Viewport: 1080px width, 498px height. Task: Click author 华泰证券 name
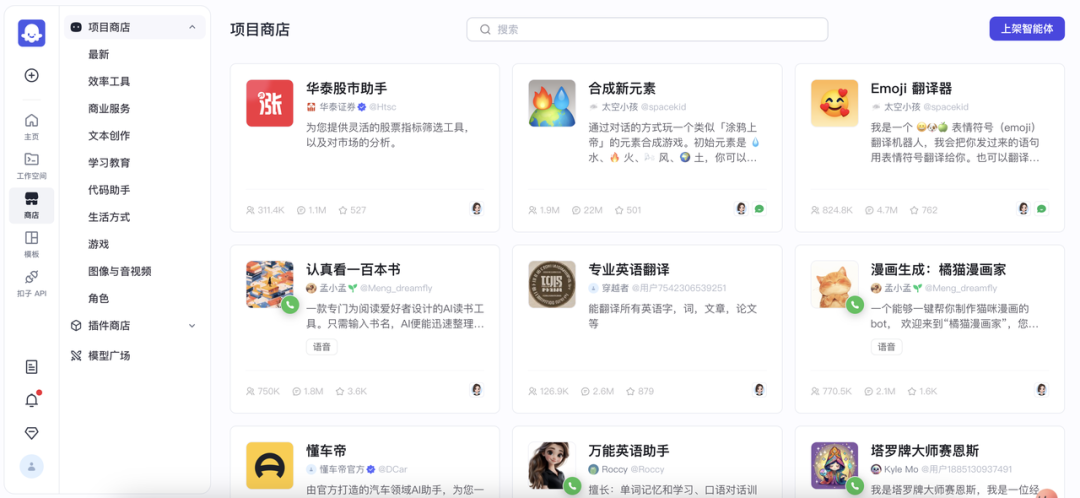click(338, 107)
